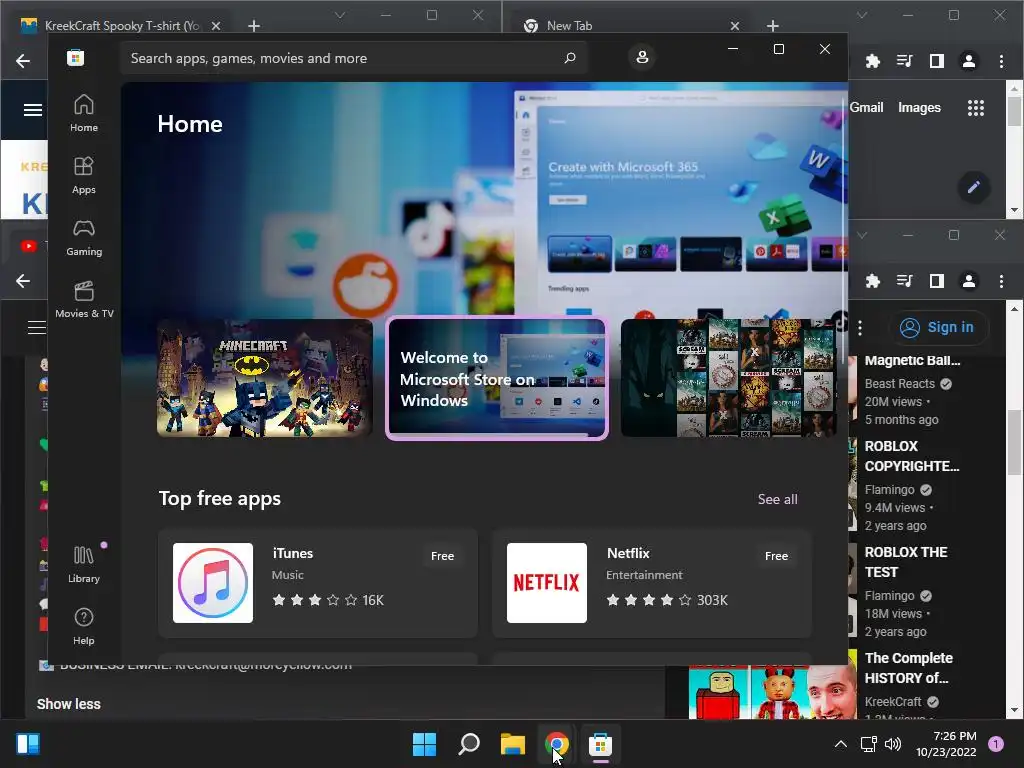Toggle side panel icon in top-right Chrome
Image resolution: width=1024 pixels, height=768 pixels.
click(x=936, y=61)
